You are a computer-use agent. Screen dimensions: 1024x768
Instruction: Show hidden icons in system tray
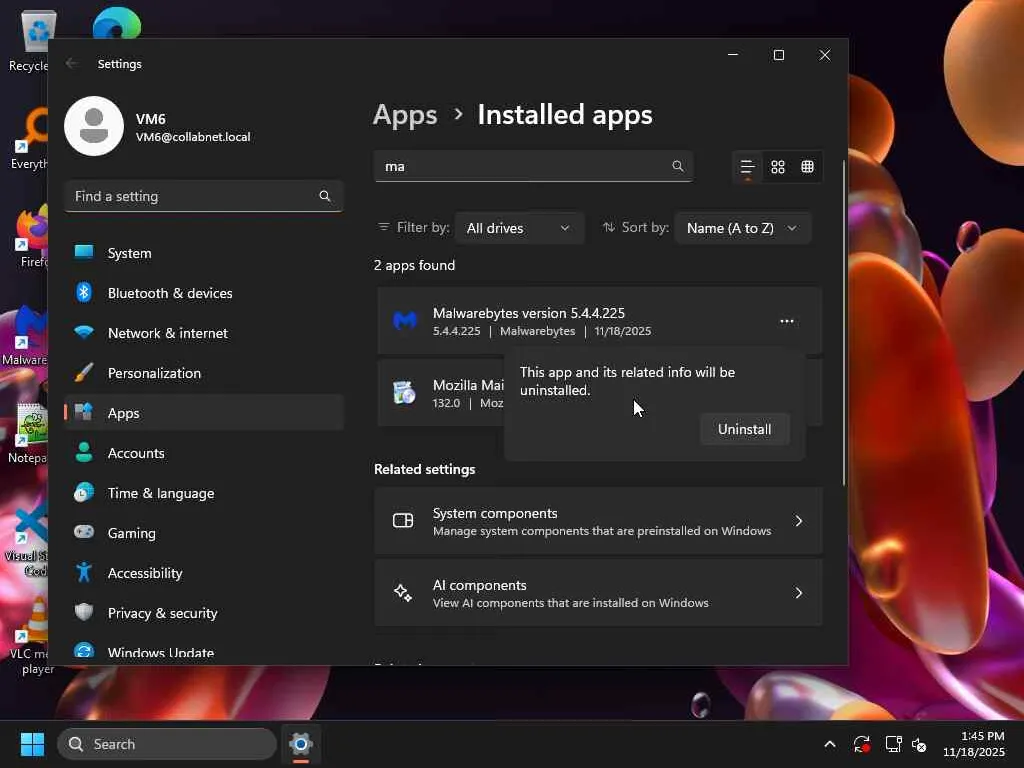click(829, 744)
